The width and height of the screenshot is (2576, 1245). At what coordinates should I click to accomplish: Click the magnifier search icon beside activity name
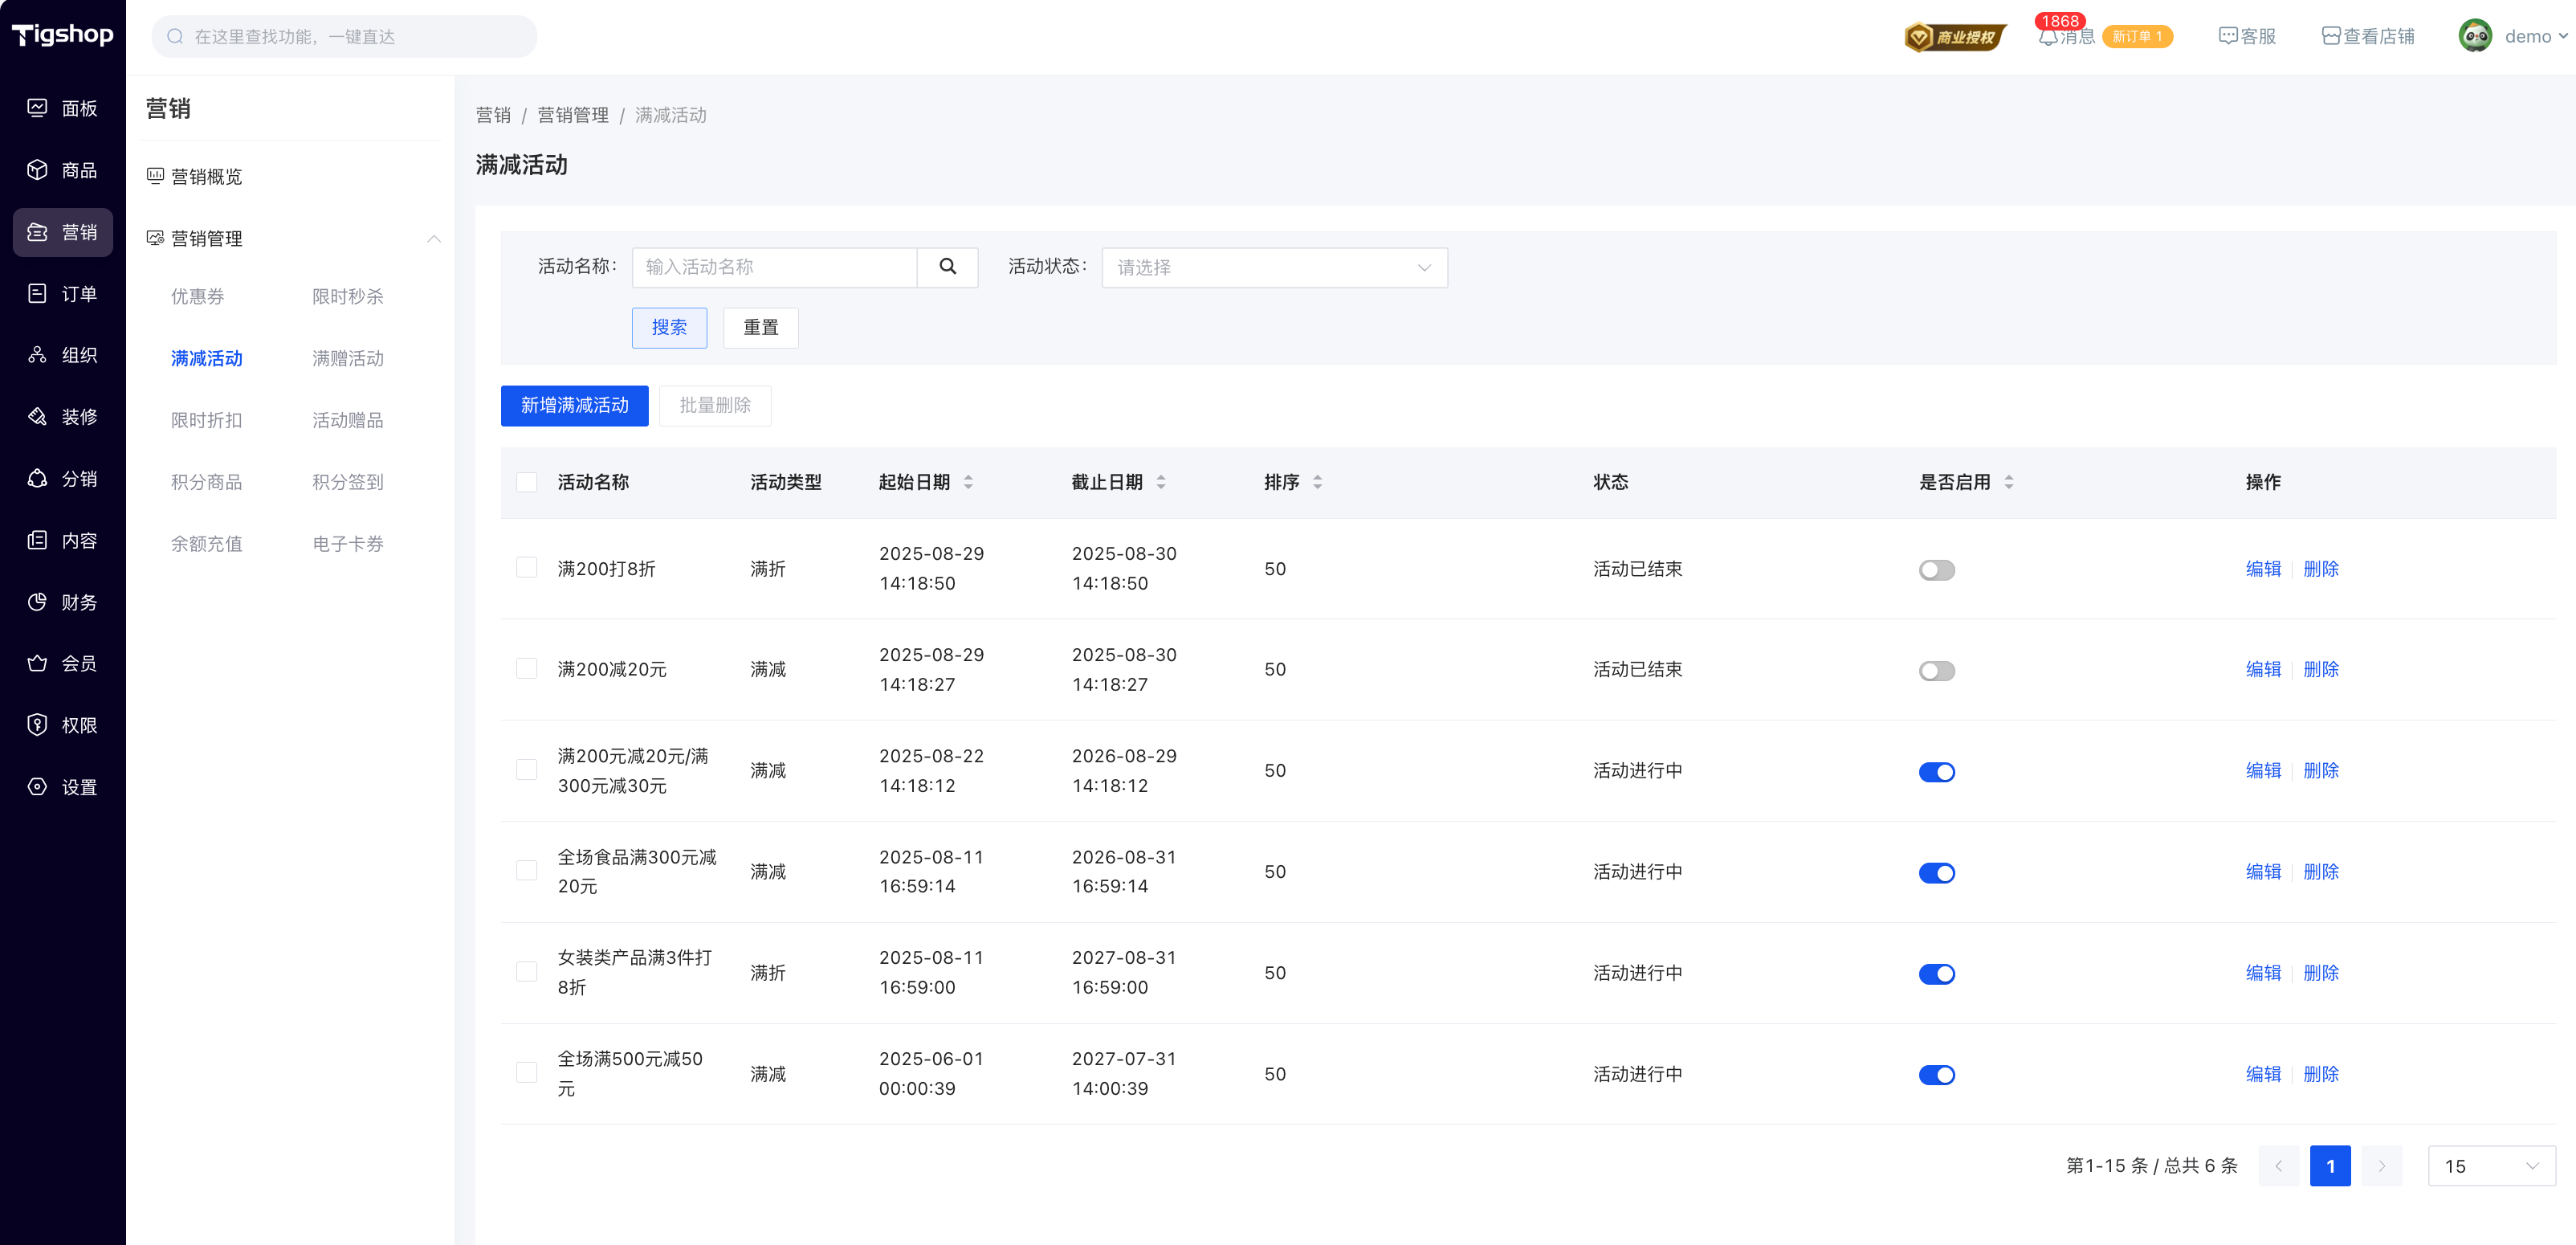point(947,267)
